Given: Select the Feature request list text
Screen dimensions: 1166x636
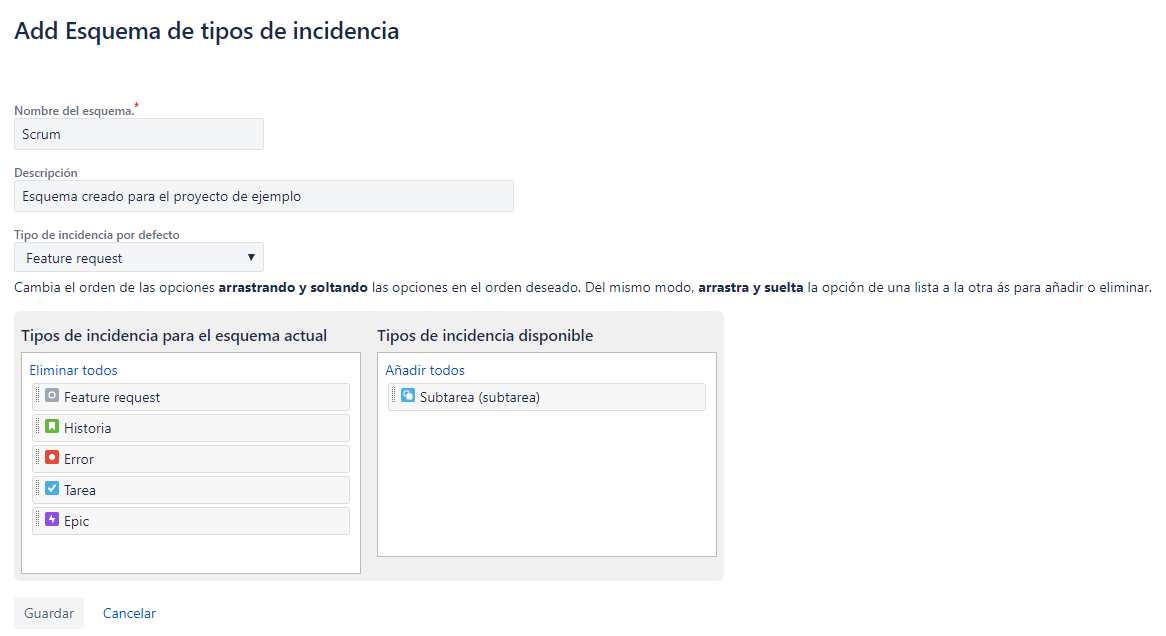Looking at the screenshot, I should click(112, 397).
